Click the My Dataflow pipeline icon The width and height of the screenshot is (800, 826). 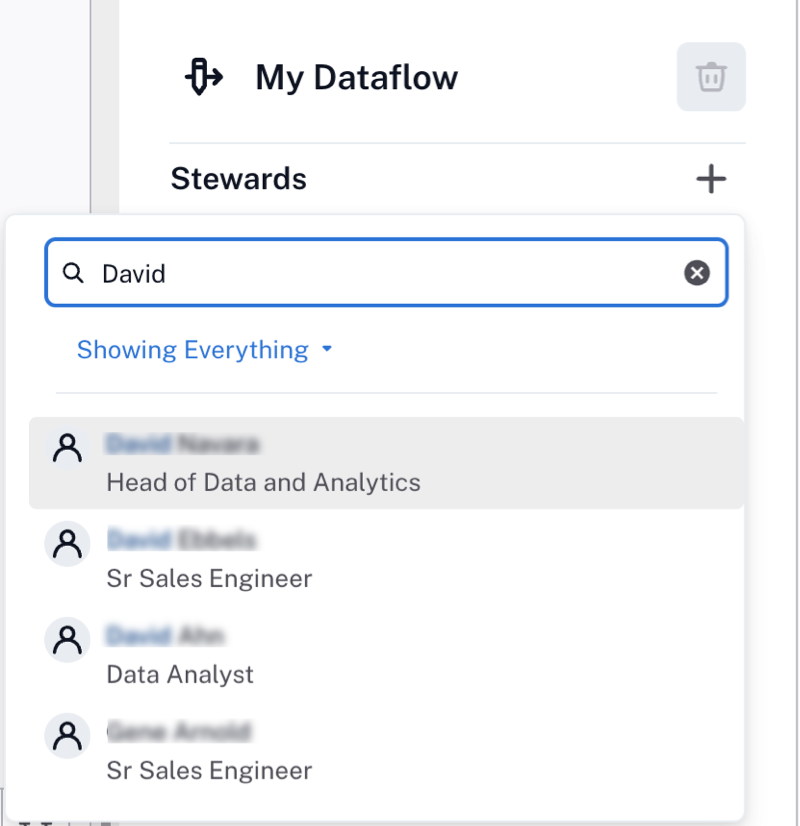[x=203, y=77]
